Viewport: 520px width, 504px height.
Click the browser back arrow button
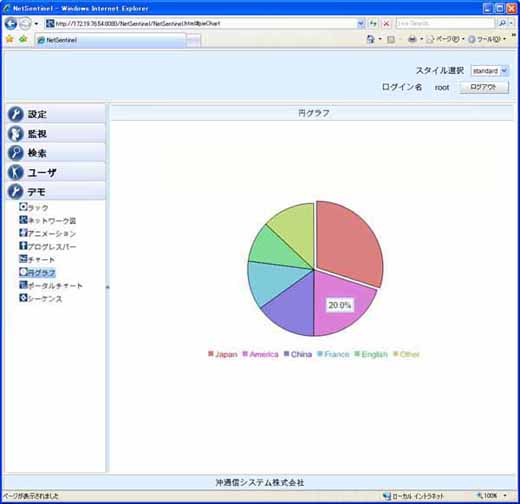11,24
